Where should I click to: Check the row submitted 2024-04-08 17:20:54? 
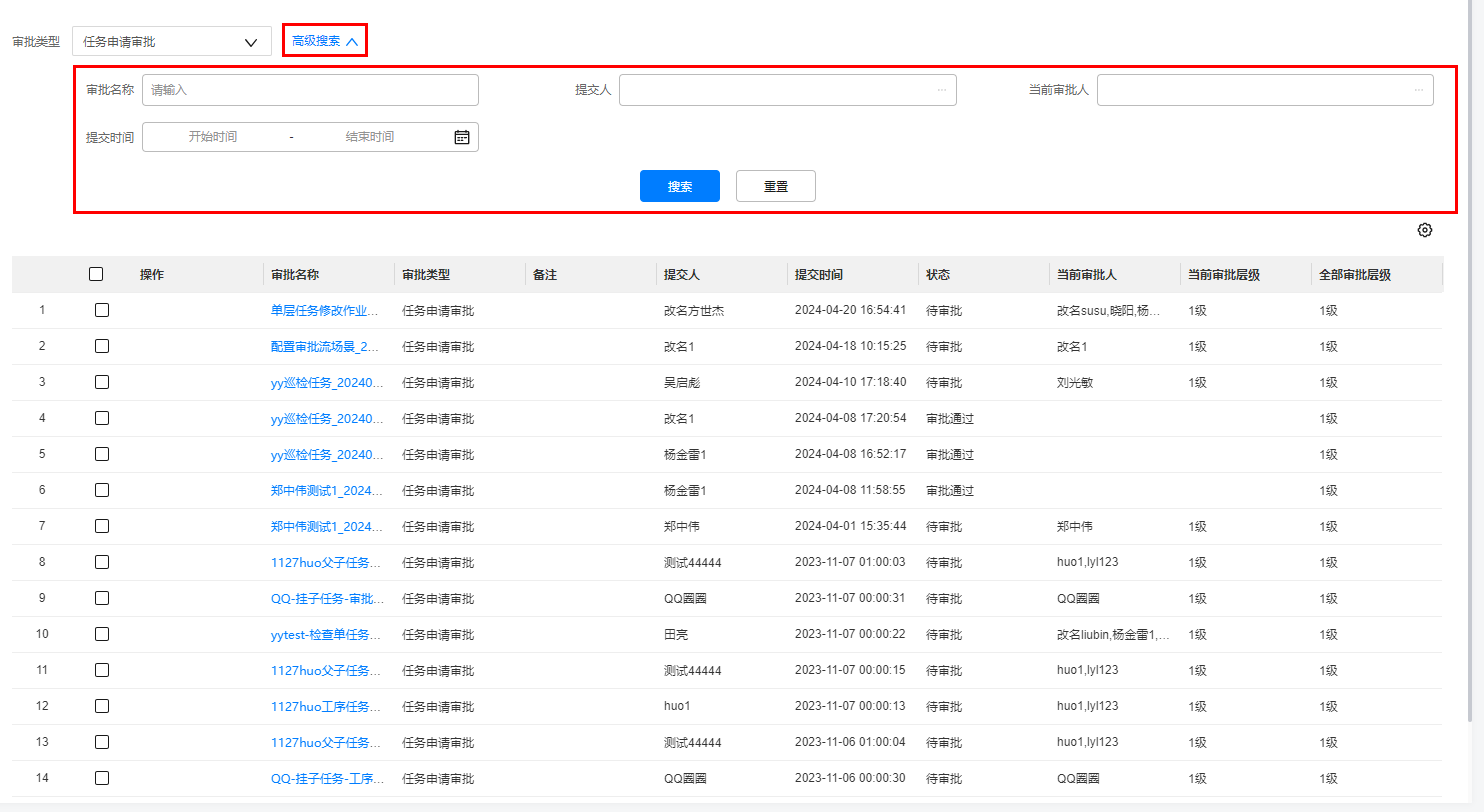102,418
